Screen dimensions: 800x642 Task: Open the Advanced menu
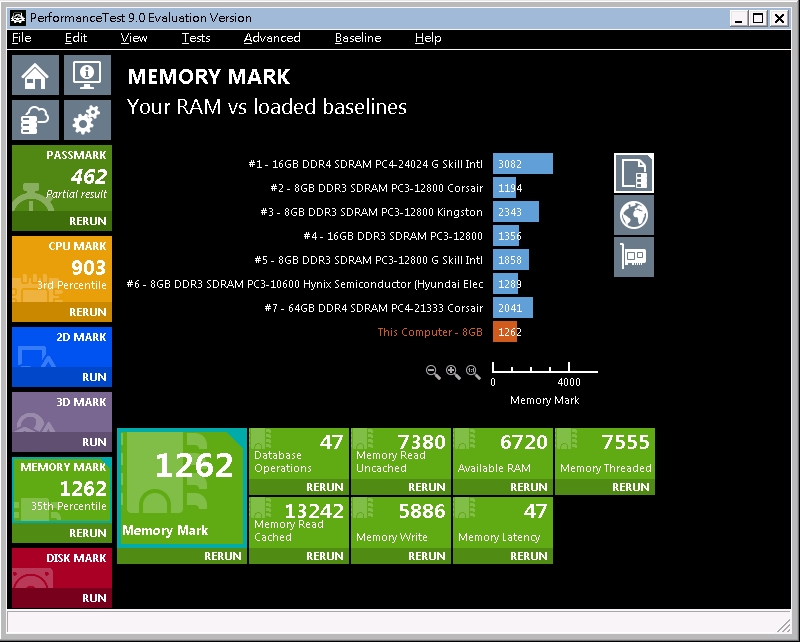click(272, 38)
